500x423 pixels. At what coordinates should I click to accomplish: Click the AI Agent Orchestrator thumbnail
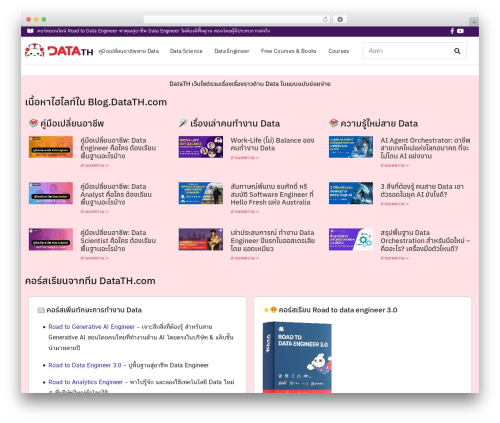coord(351,147)
